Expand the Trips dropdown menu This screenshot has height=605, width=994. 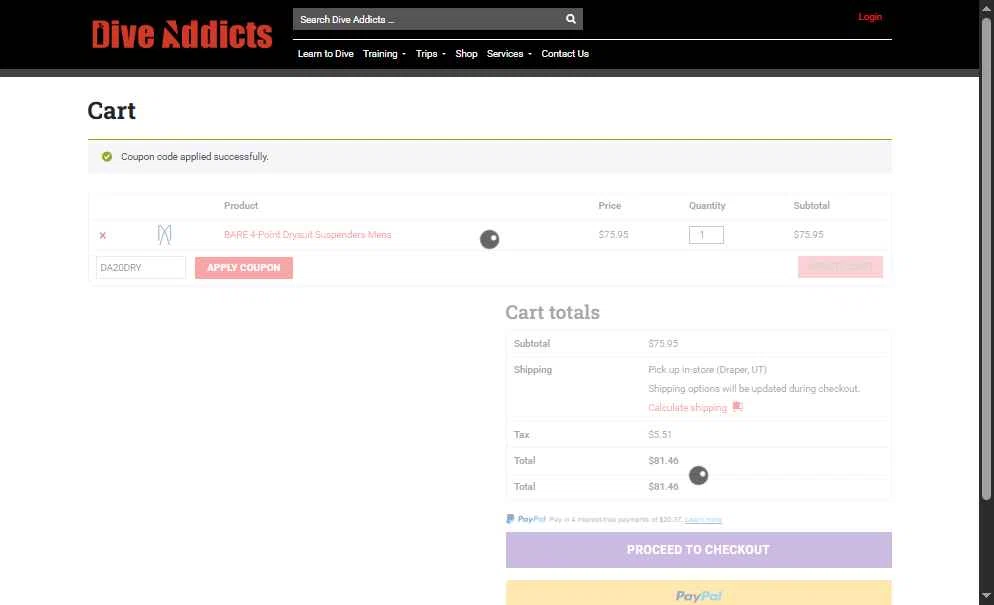pos(430,54)
